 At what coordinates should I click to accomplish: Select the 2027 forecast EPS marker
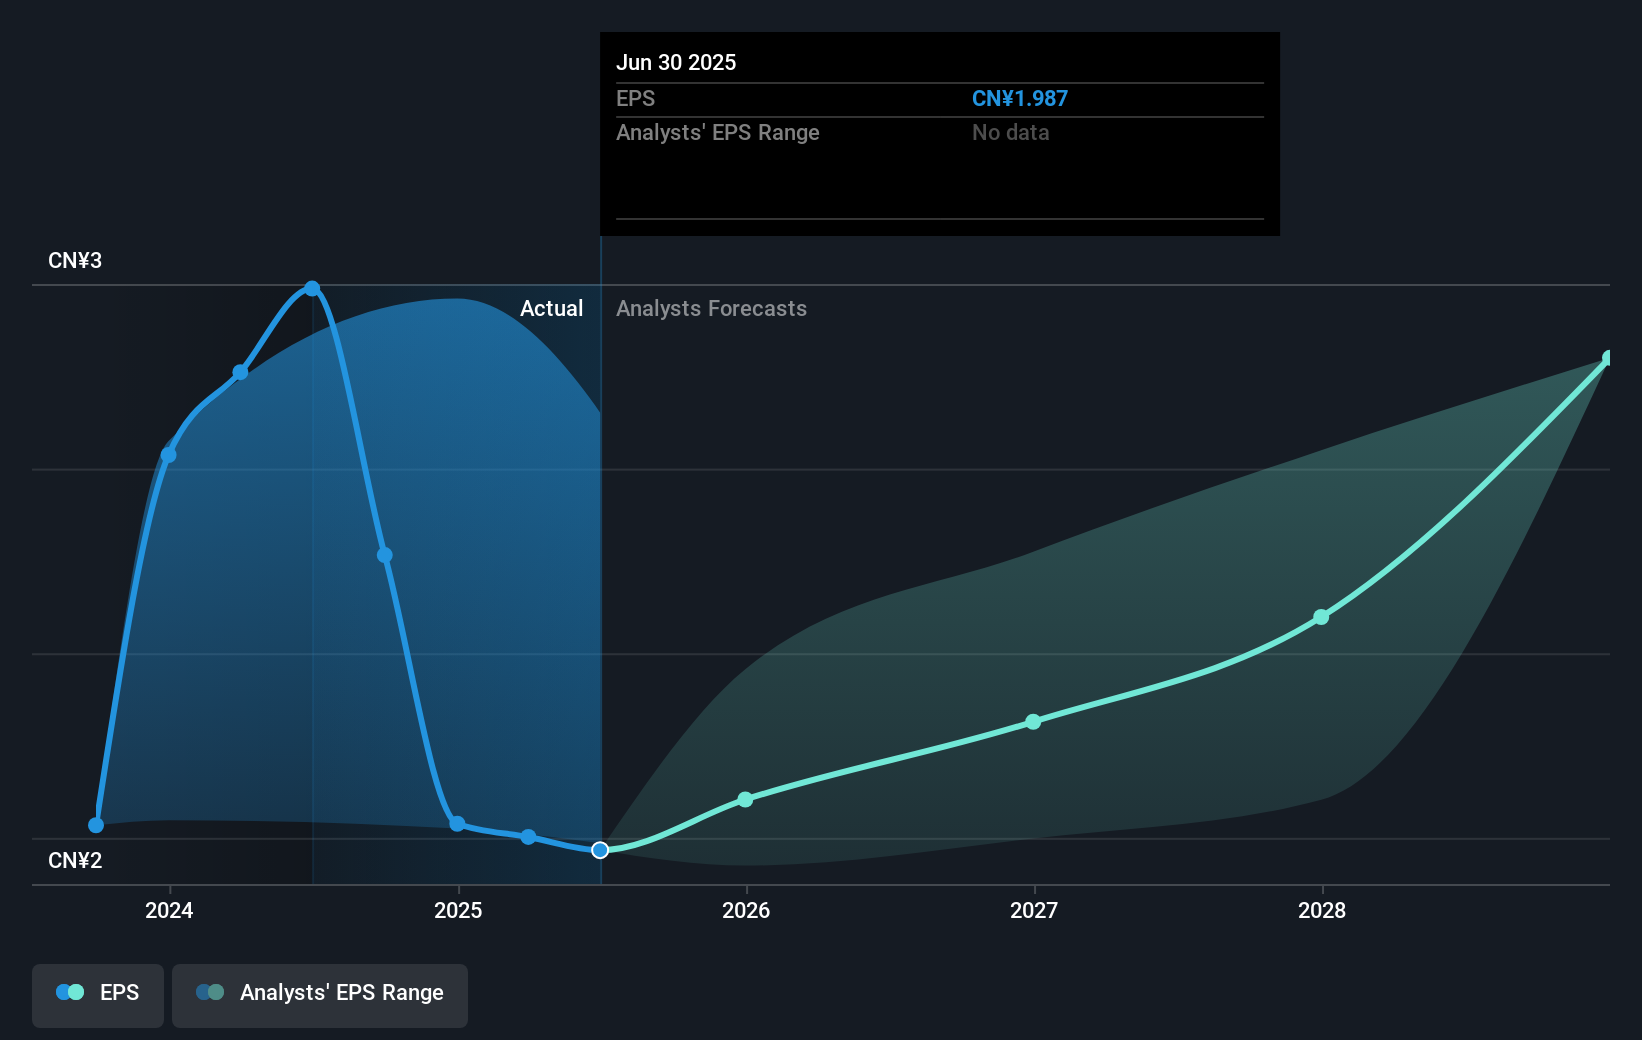pos(1033,723)
